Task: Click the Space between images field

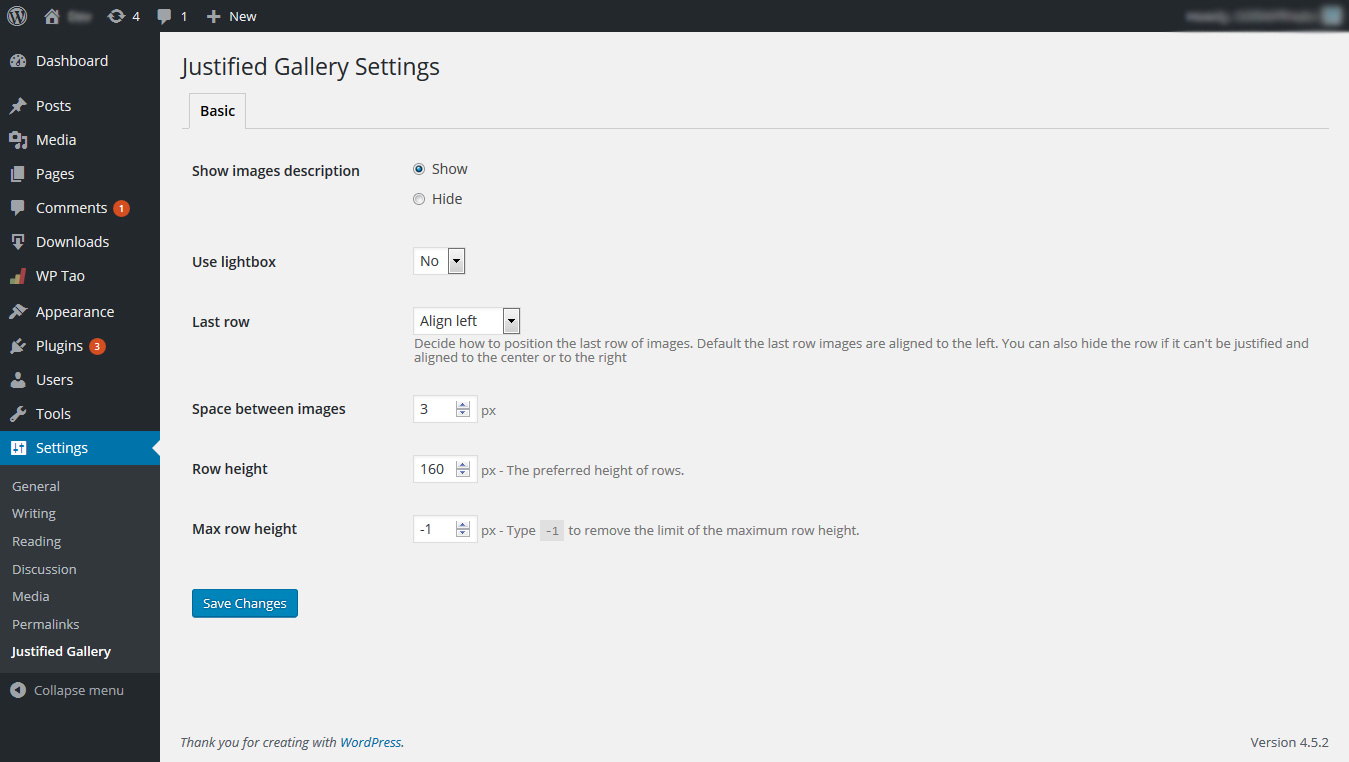Action: click(435, 409)
